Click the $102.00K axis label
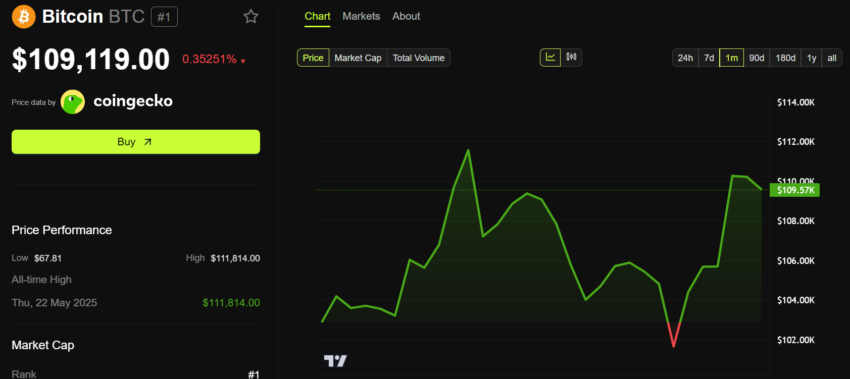 click(x=795, y=340)
